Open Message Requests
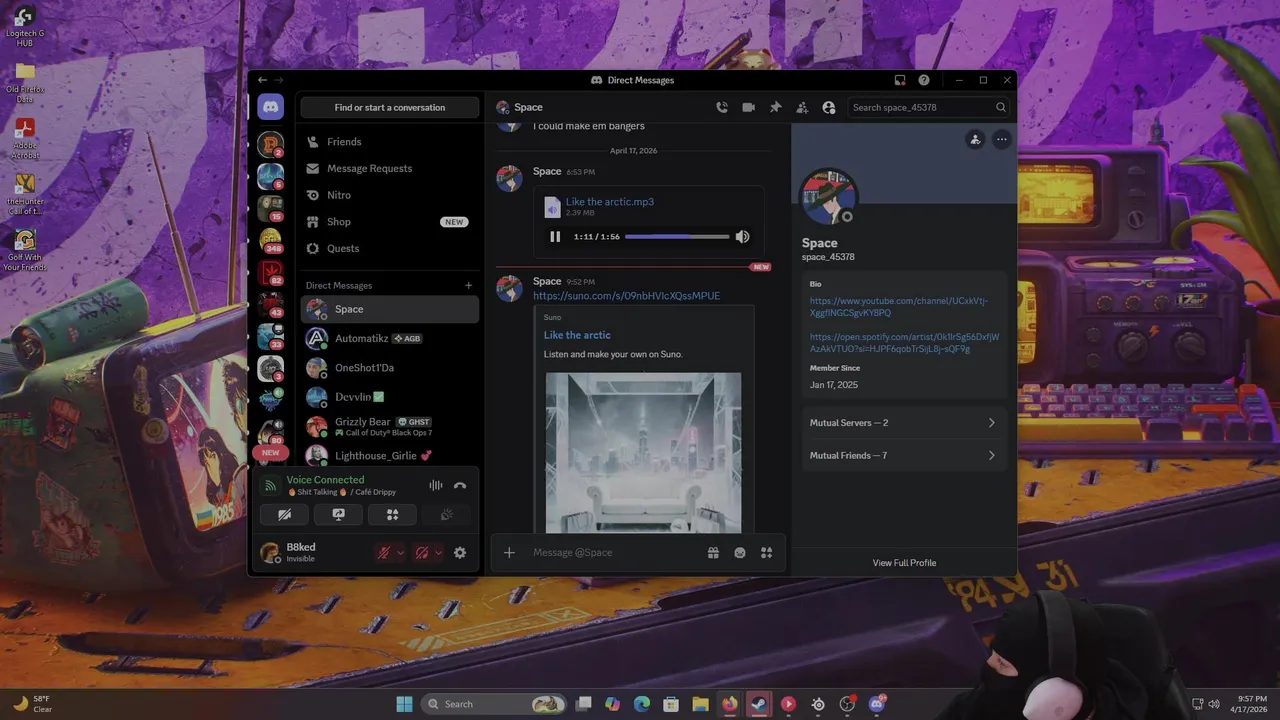The image size is (1280, 720). click(389, 168)
